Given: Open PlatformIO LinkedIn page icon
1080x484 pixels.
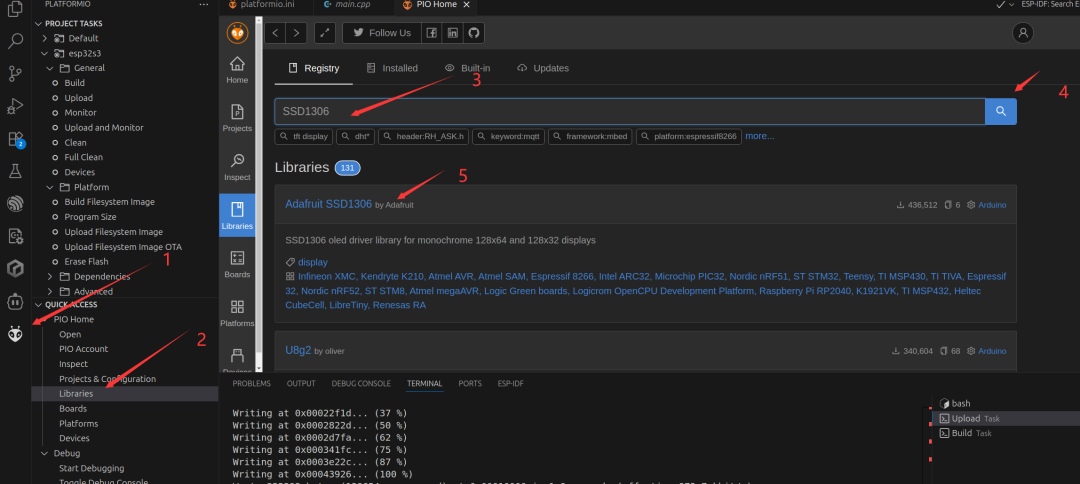Looking at the screenshot, I should 453,32.
